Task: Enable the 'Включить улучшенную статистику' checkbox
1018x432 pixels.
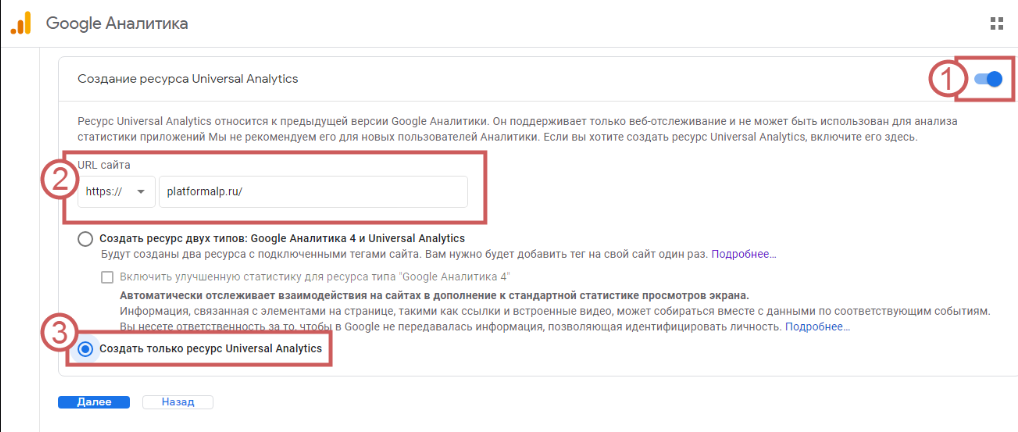Action: coord(107,277)
